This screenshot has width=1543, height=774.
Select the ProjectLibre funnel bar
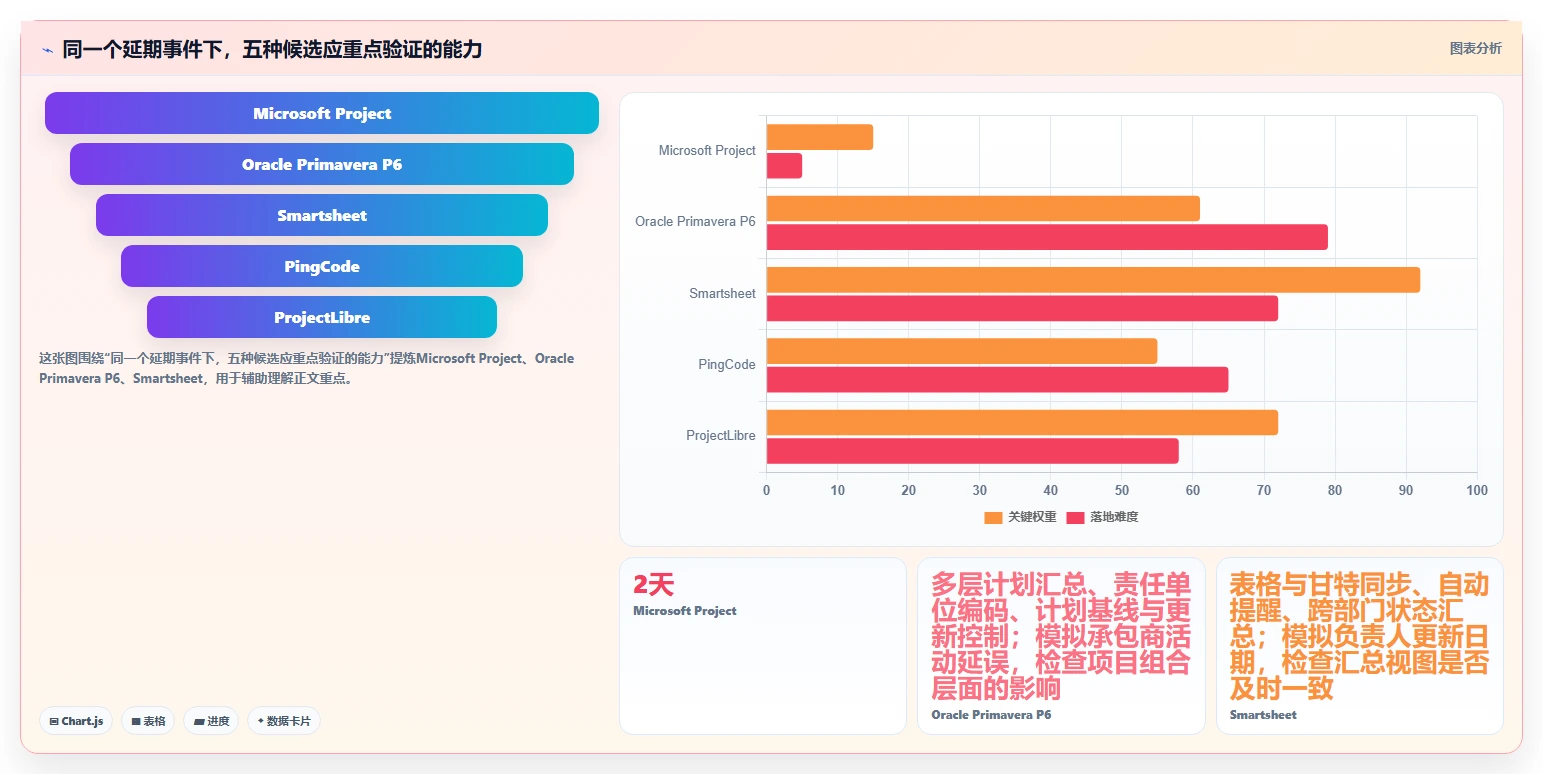322,317
